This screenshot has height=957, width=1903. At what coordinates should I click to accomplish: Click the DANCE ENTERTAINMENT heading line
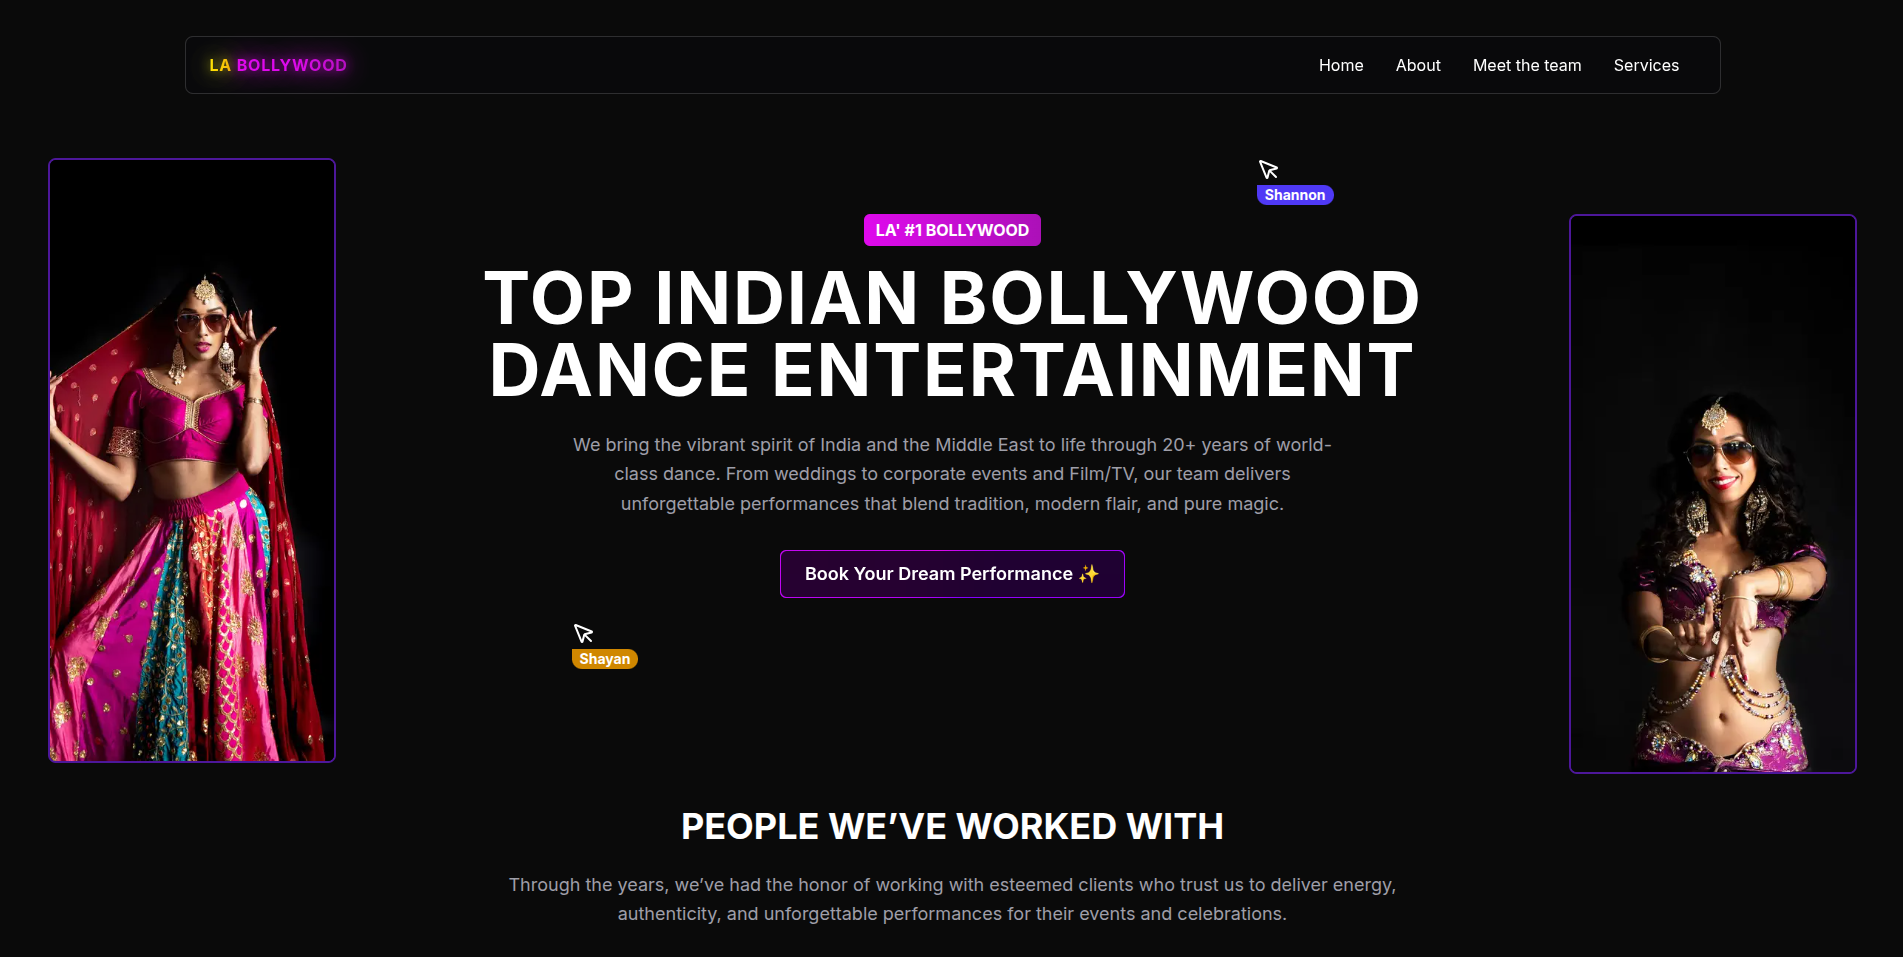(951, 371)
